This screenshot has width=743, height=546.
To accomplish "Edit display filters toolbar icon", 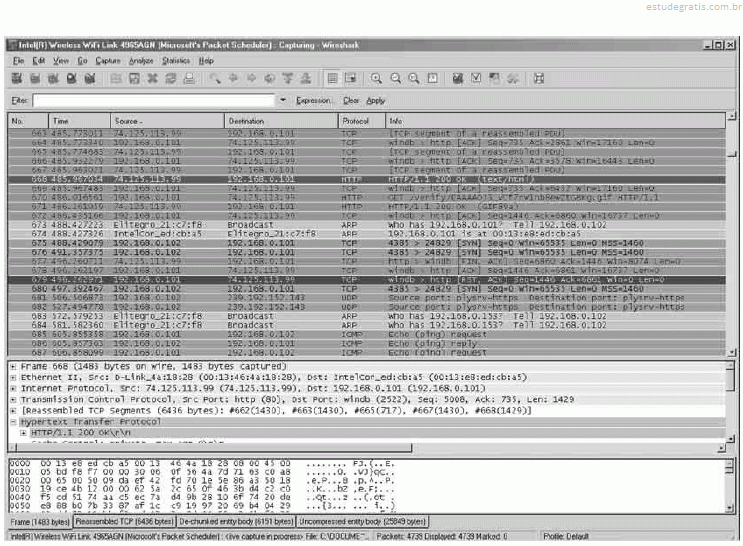I will click(x=476, y=79).
